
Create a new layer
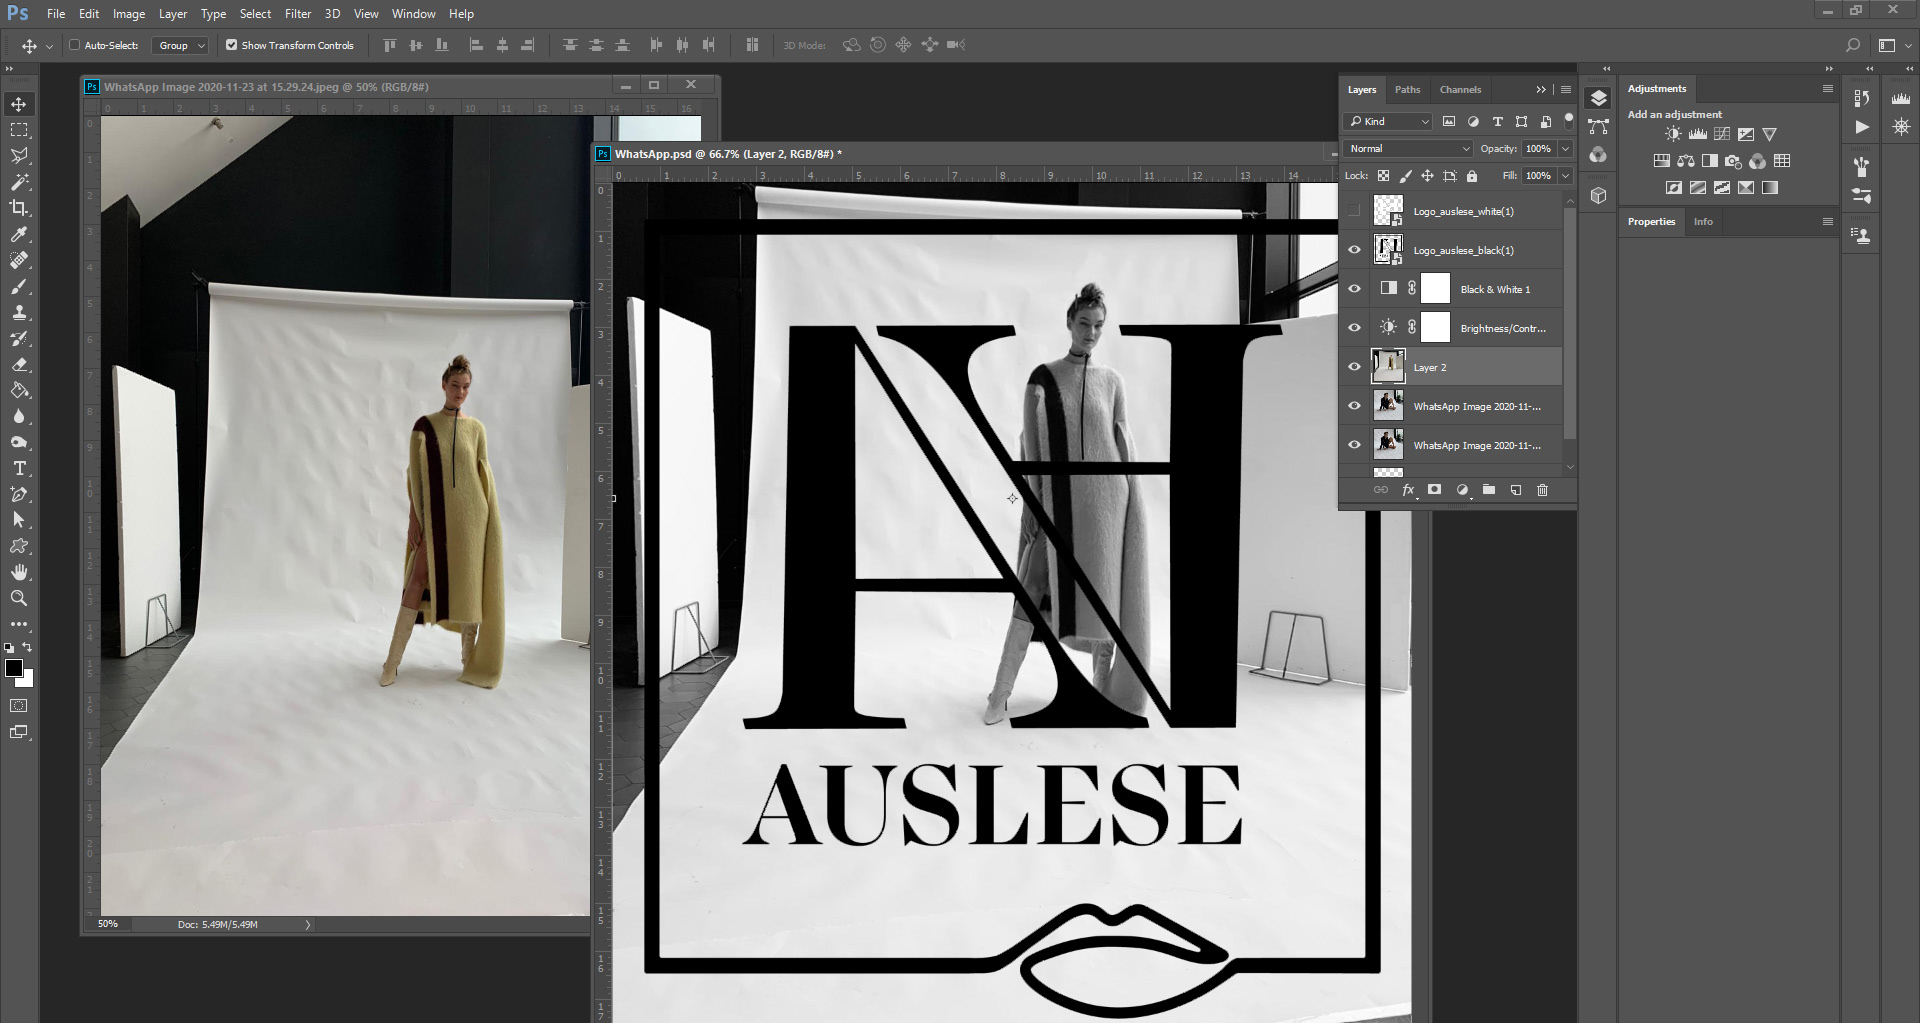(1516, 490)
